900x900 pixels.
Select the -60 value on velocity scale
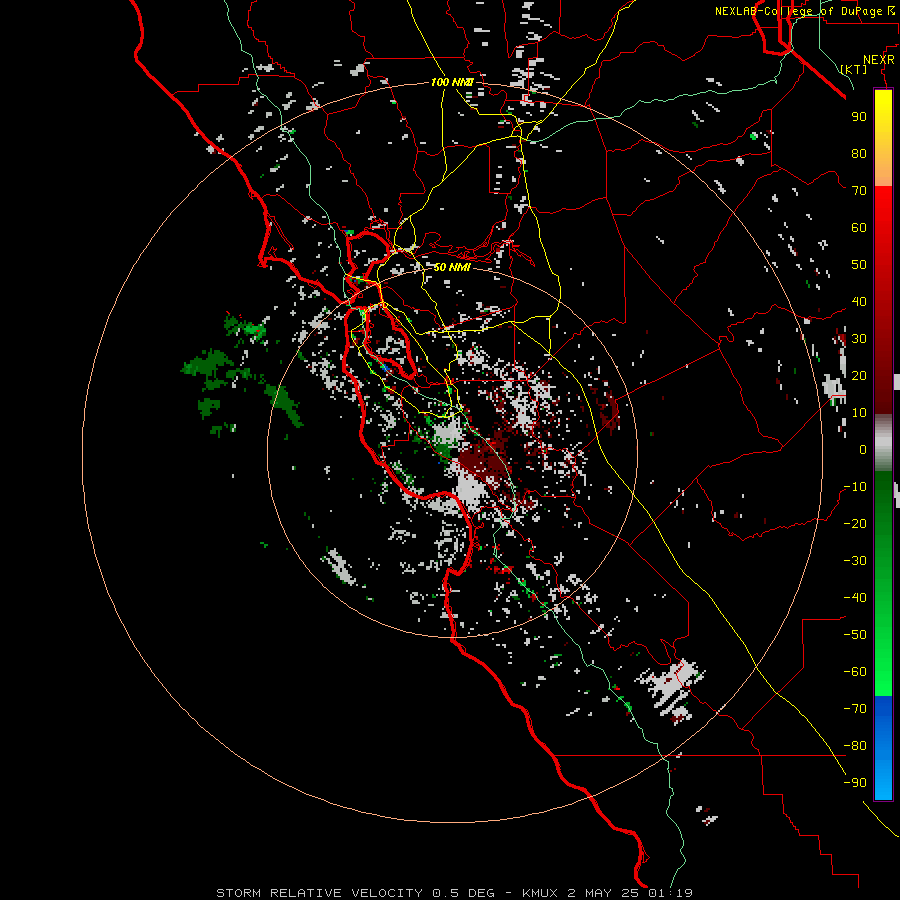(x=855, y=672)
